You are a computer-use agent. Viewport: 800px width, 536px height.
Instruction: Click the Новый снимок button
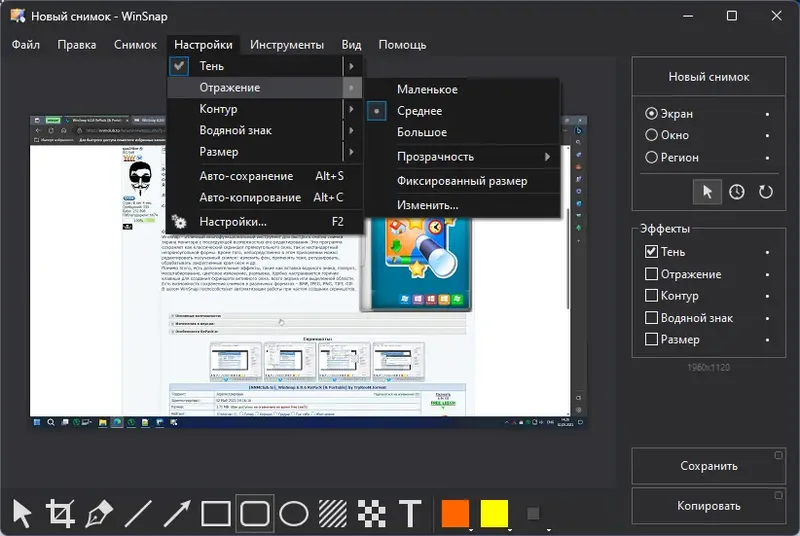pos(709,76)
